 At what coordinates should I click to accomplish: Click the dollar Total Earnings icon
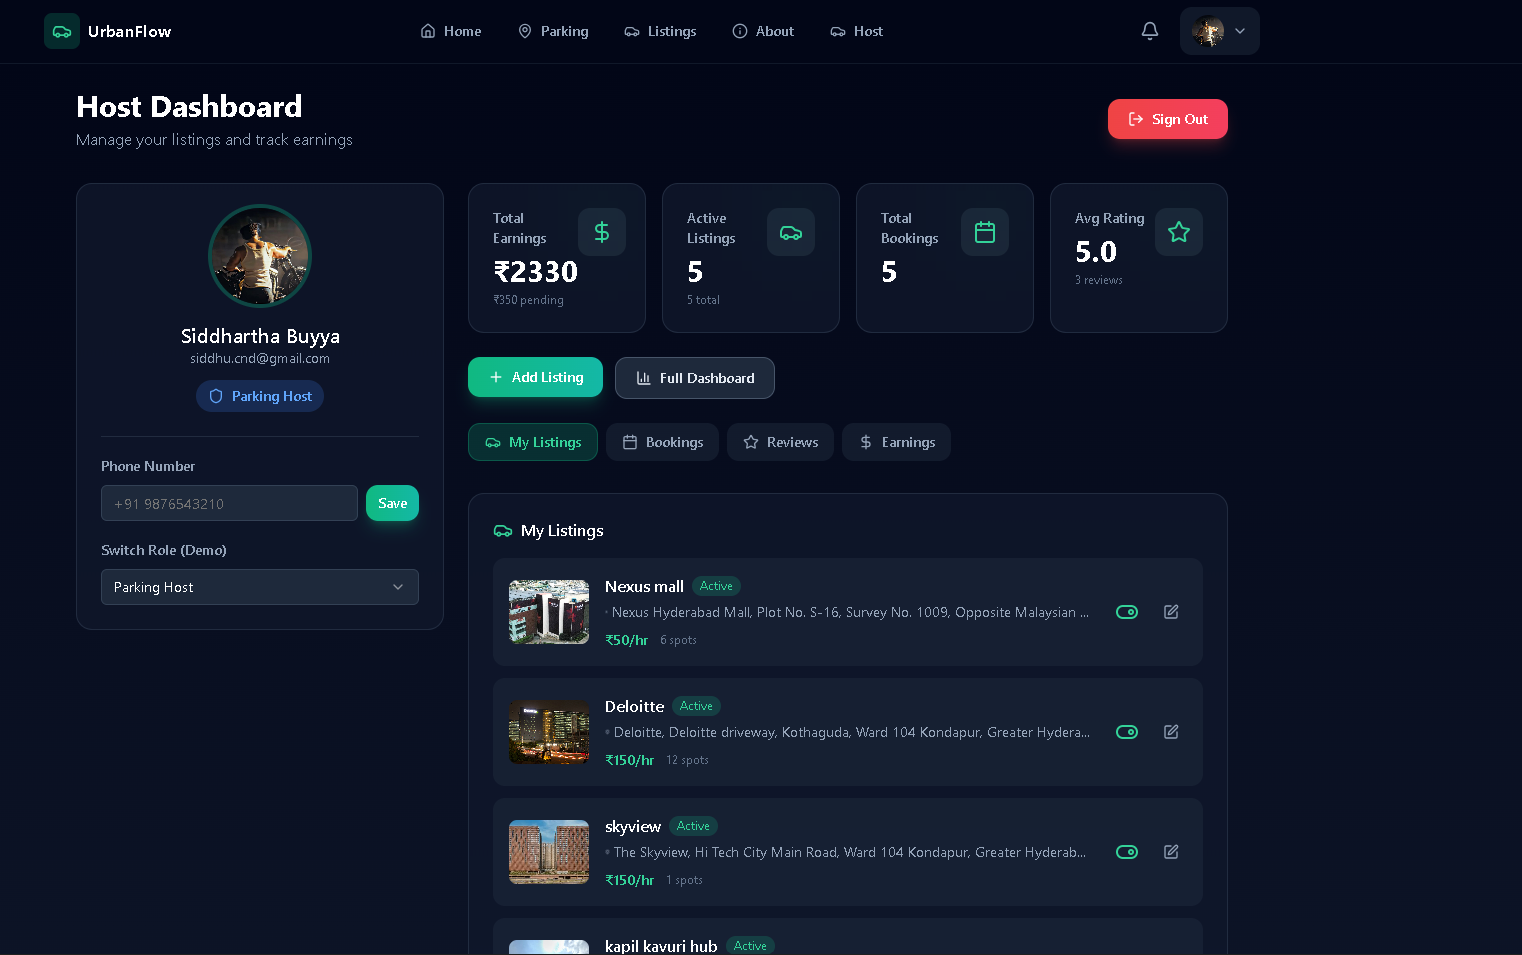[602, 232]
